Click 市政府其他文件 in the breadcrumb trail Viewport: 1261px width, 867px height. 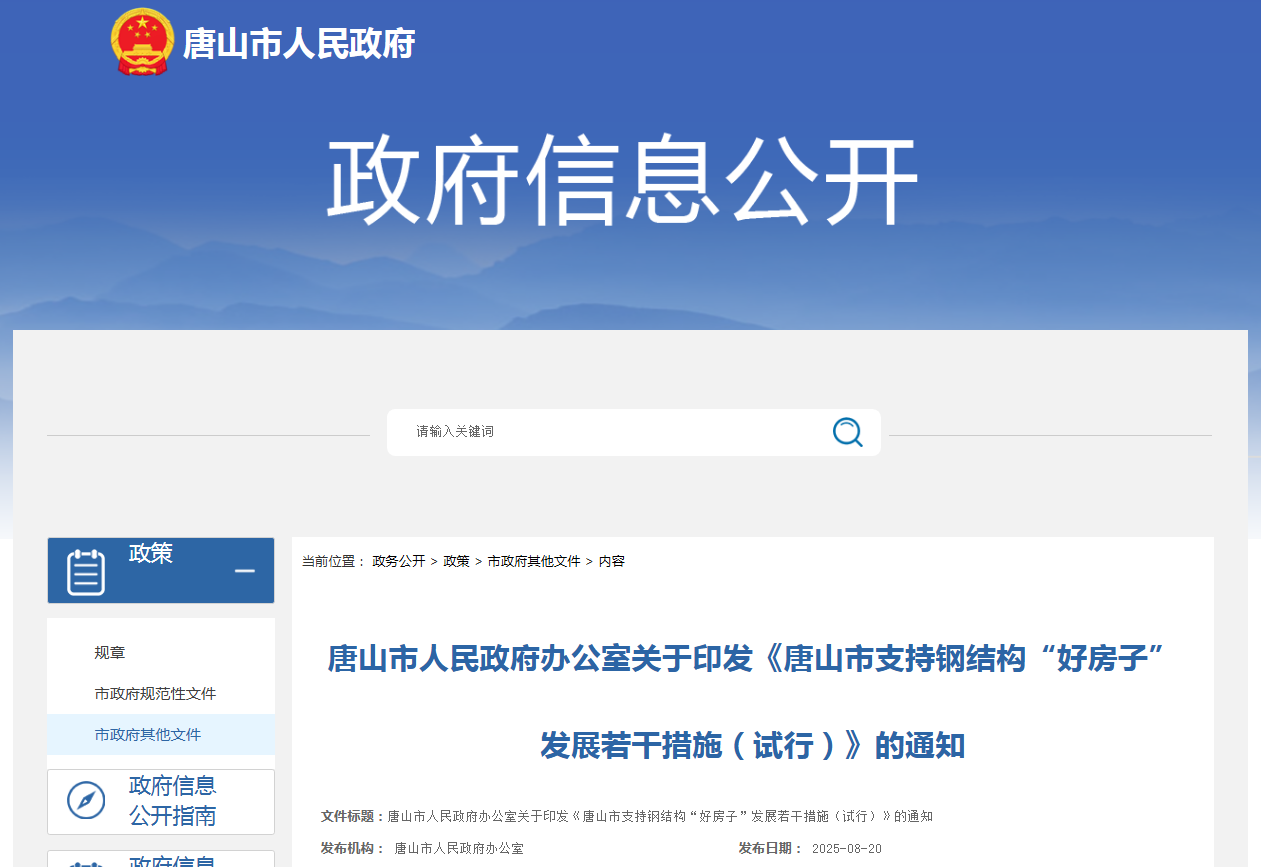536,561
